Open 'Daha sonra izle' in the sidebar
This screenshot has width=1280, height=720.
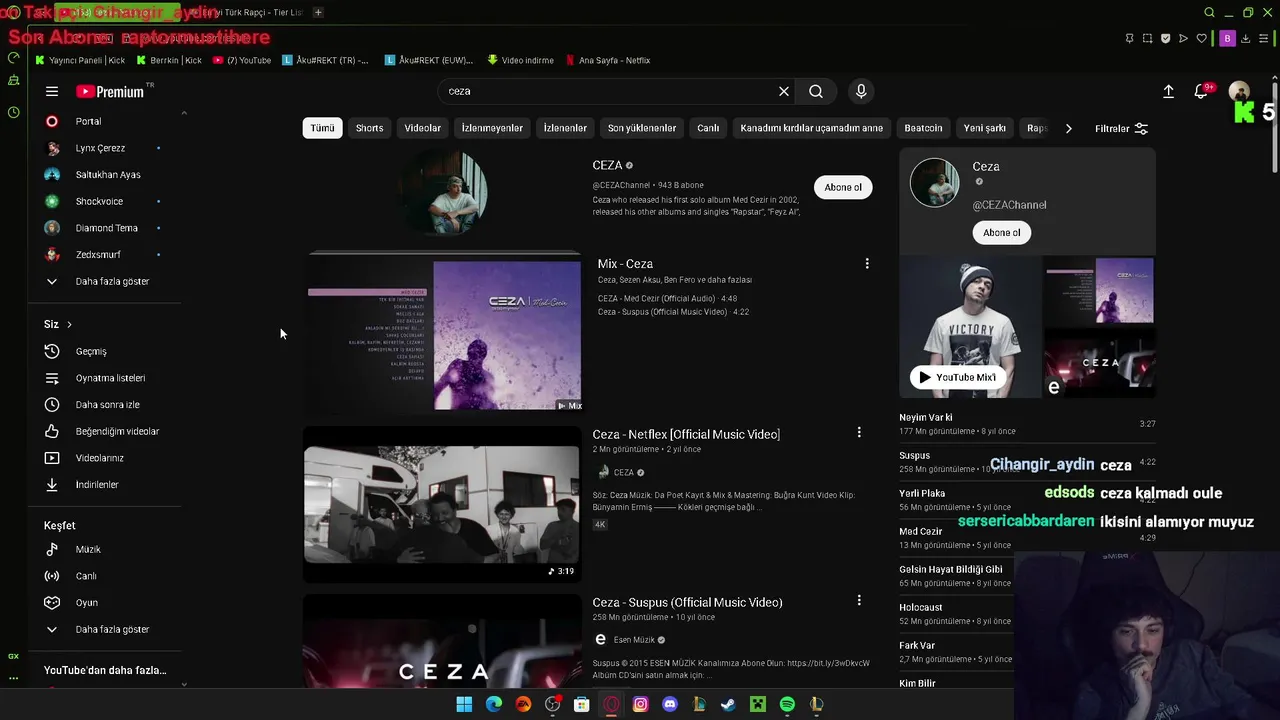(107, 405)
